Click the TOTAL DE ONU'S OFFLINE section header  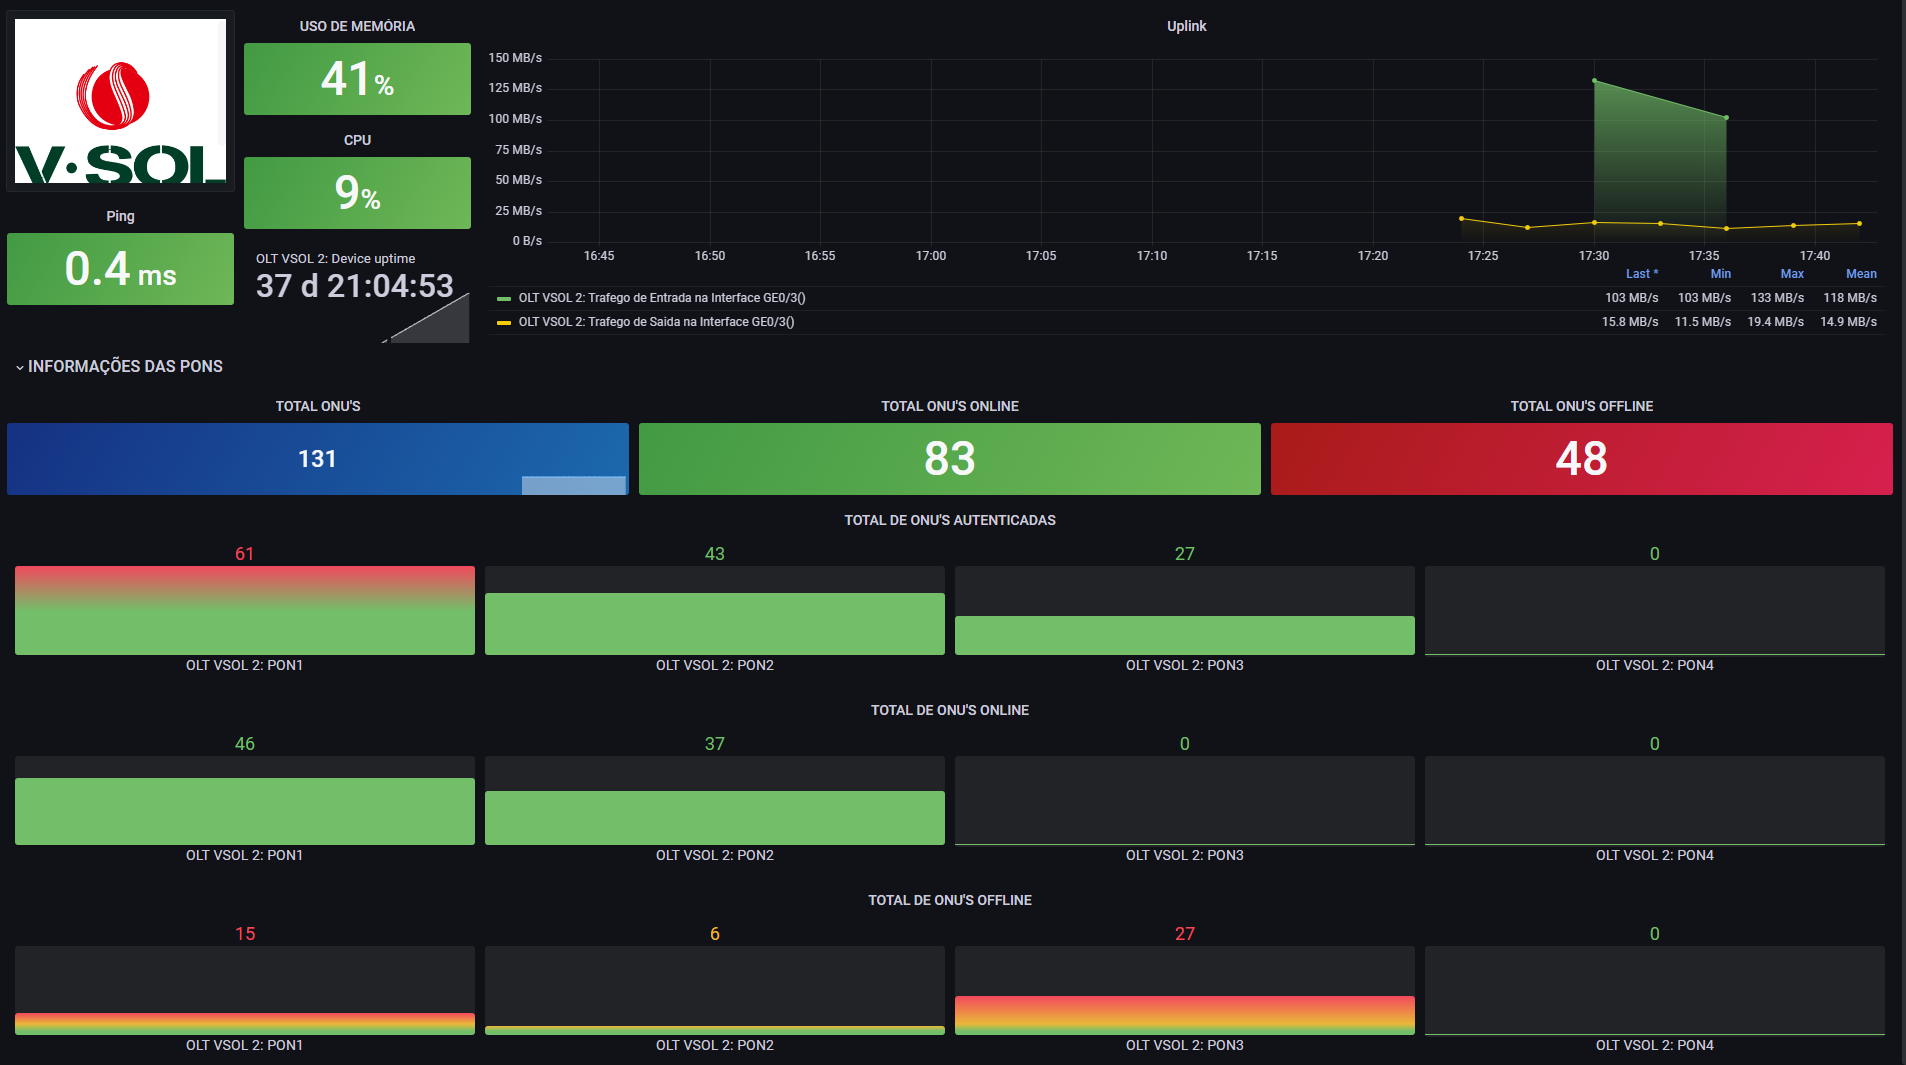point(950,900)
